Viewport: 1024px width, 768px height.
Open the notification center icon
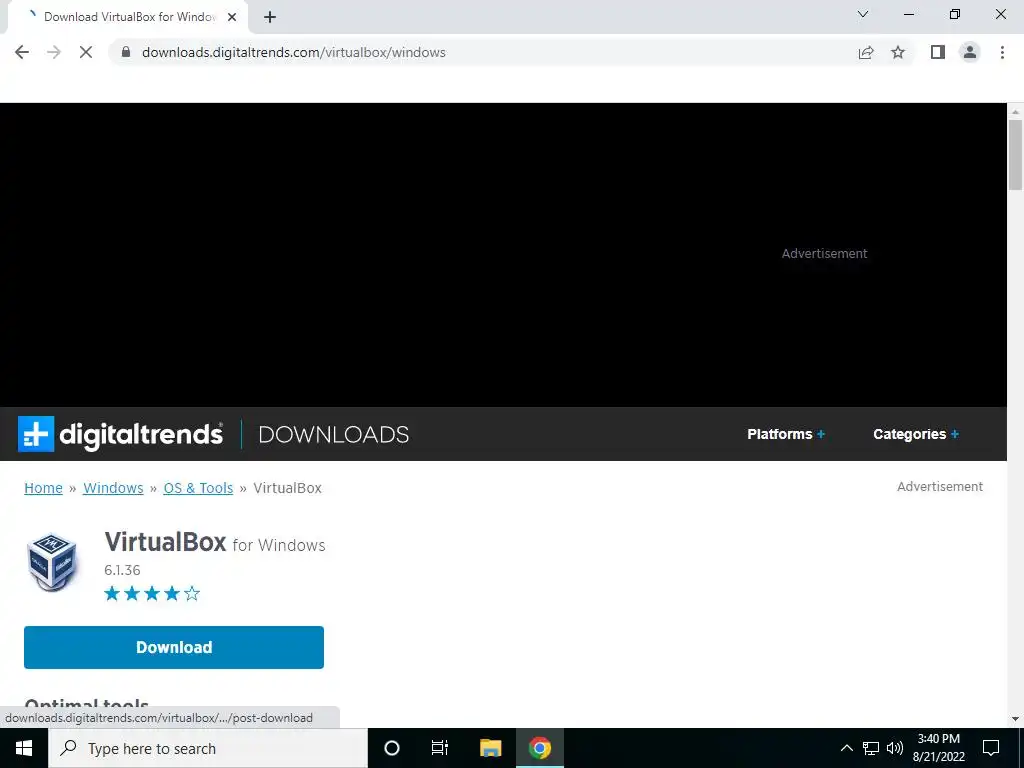coord(991,748)
